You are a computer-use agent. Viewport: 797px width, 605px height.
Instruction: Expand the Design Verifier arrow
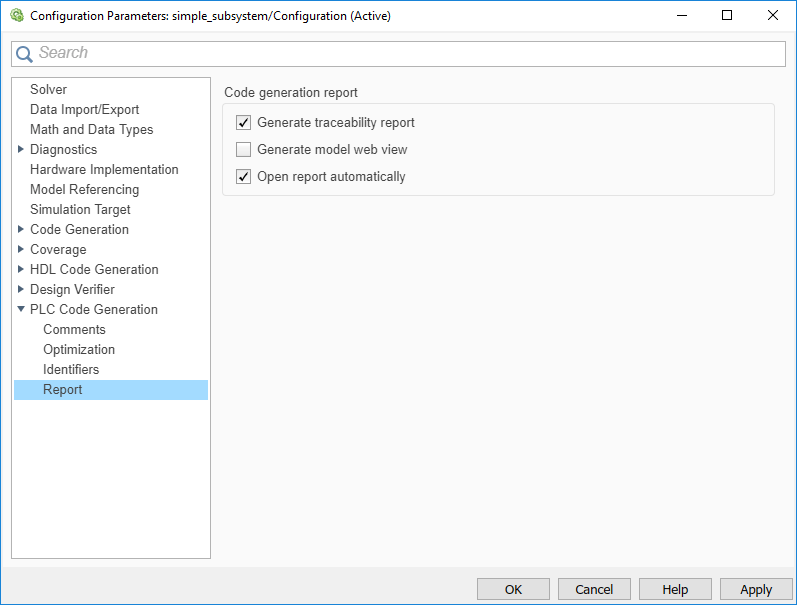point(21,289)
